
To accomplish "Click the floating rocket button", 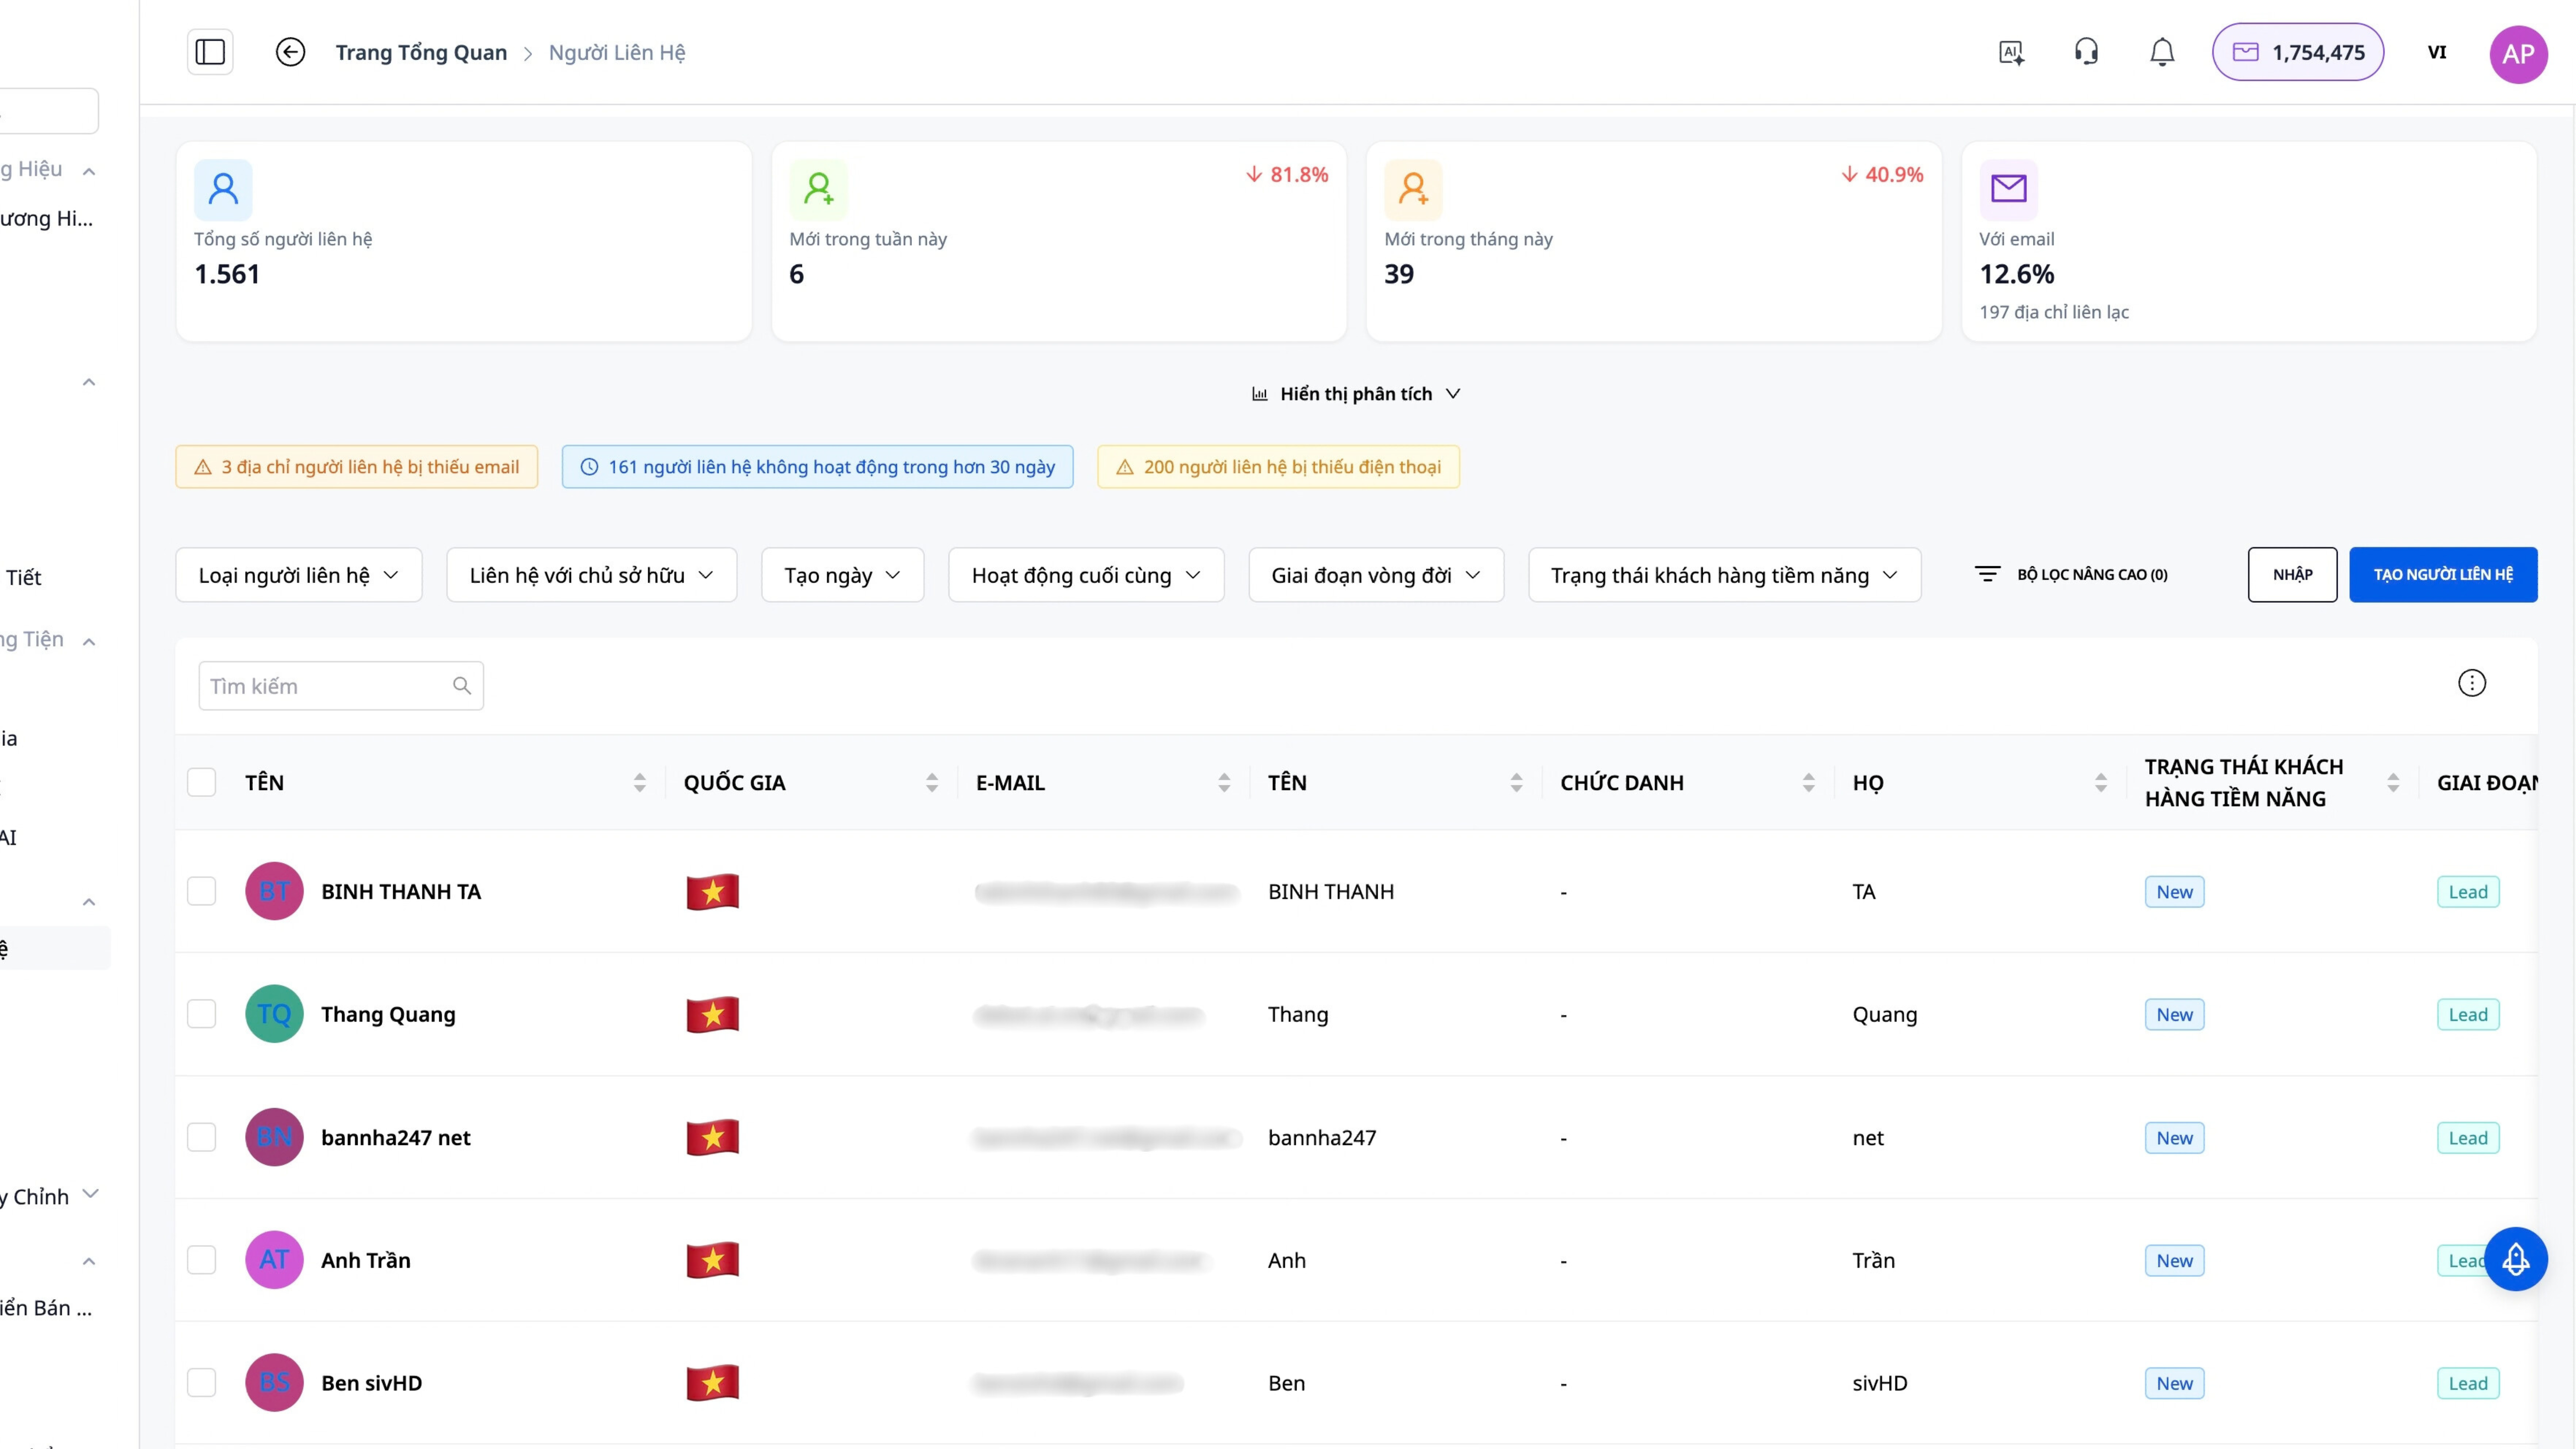I will click(2515, 1259).
